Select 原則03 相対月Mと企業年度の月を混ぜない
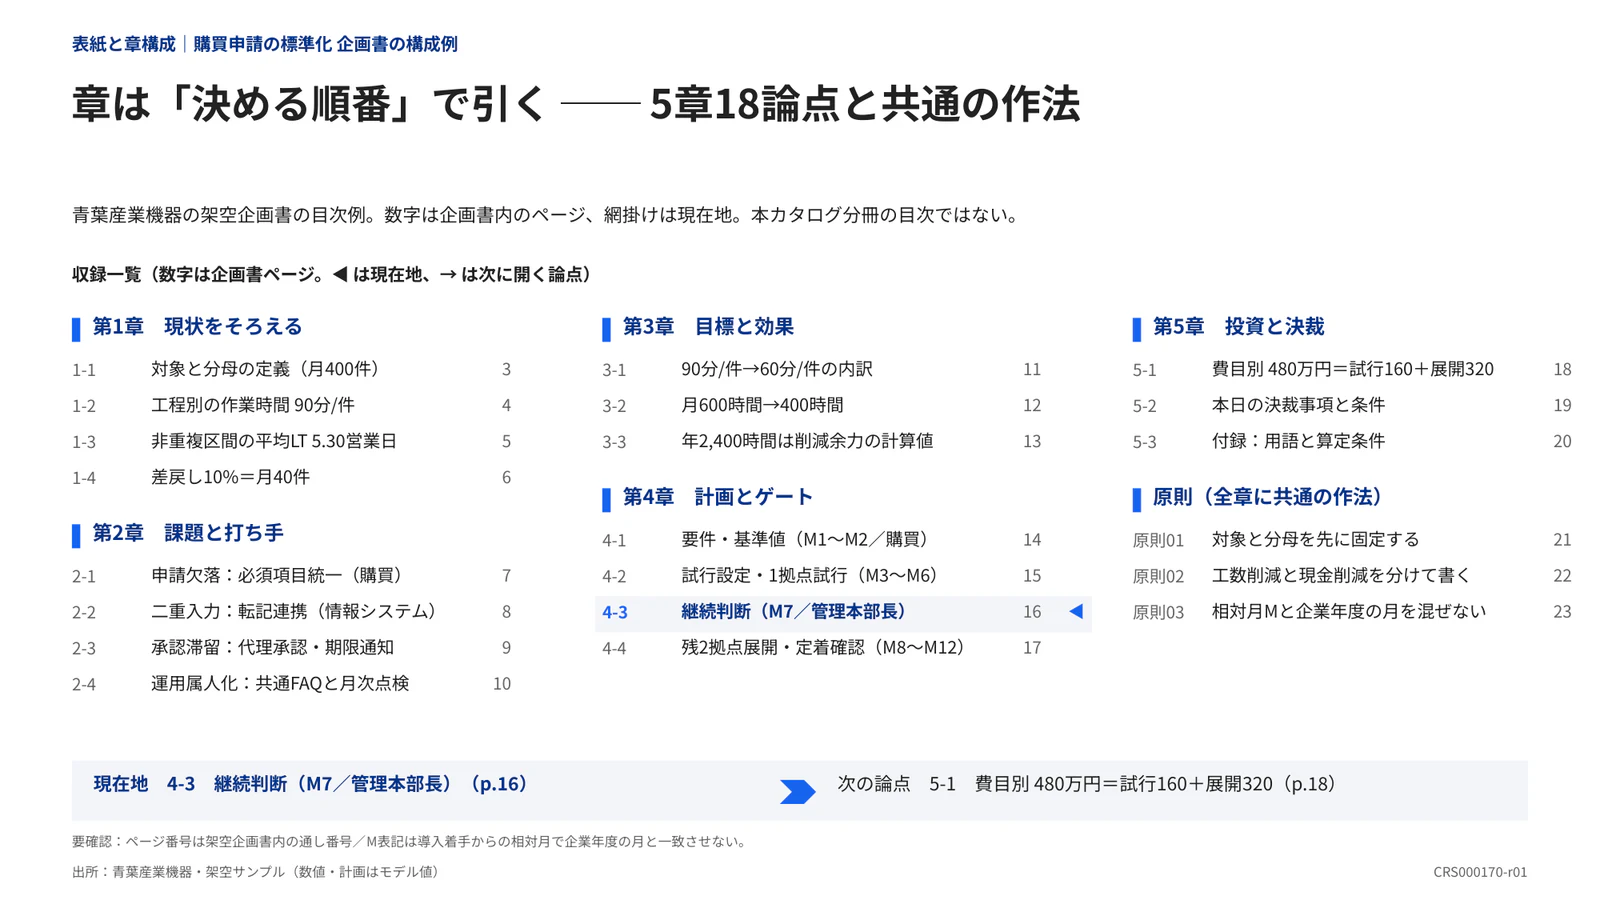The width and height of the screenshot is (1600, 900). (x=1352, y=611)
